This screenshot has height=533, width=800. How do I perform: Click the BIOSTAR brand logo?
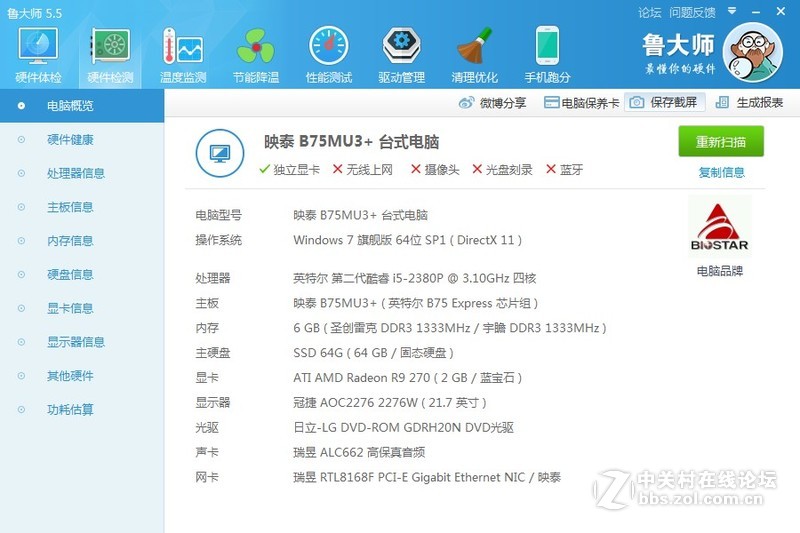[x=719, y=226]
